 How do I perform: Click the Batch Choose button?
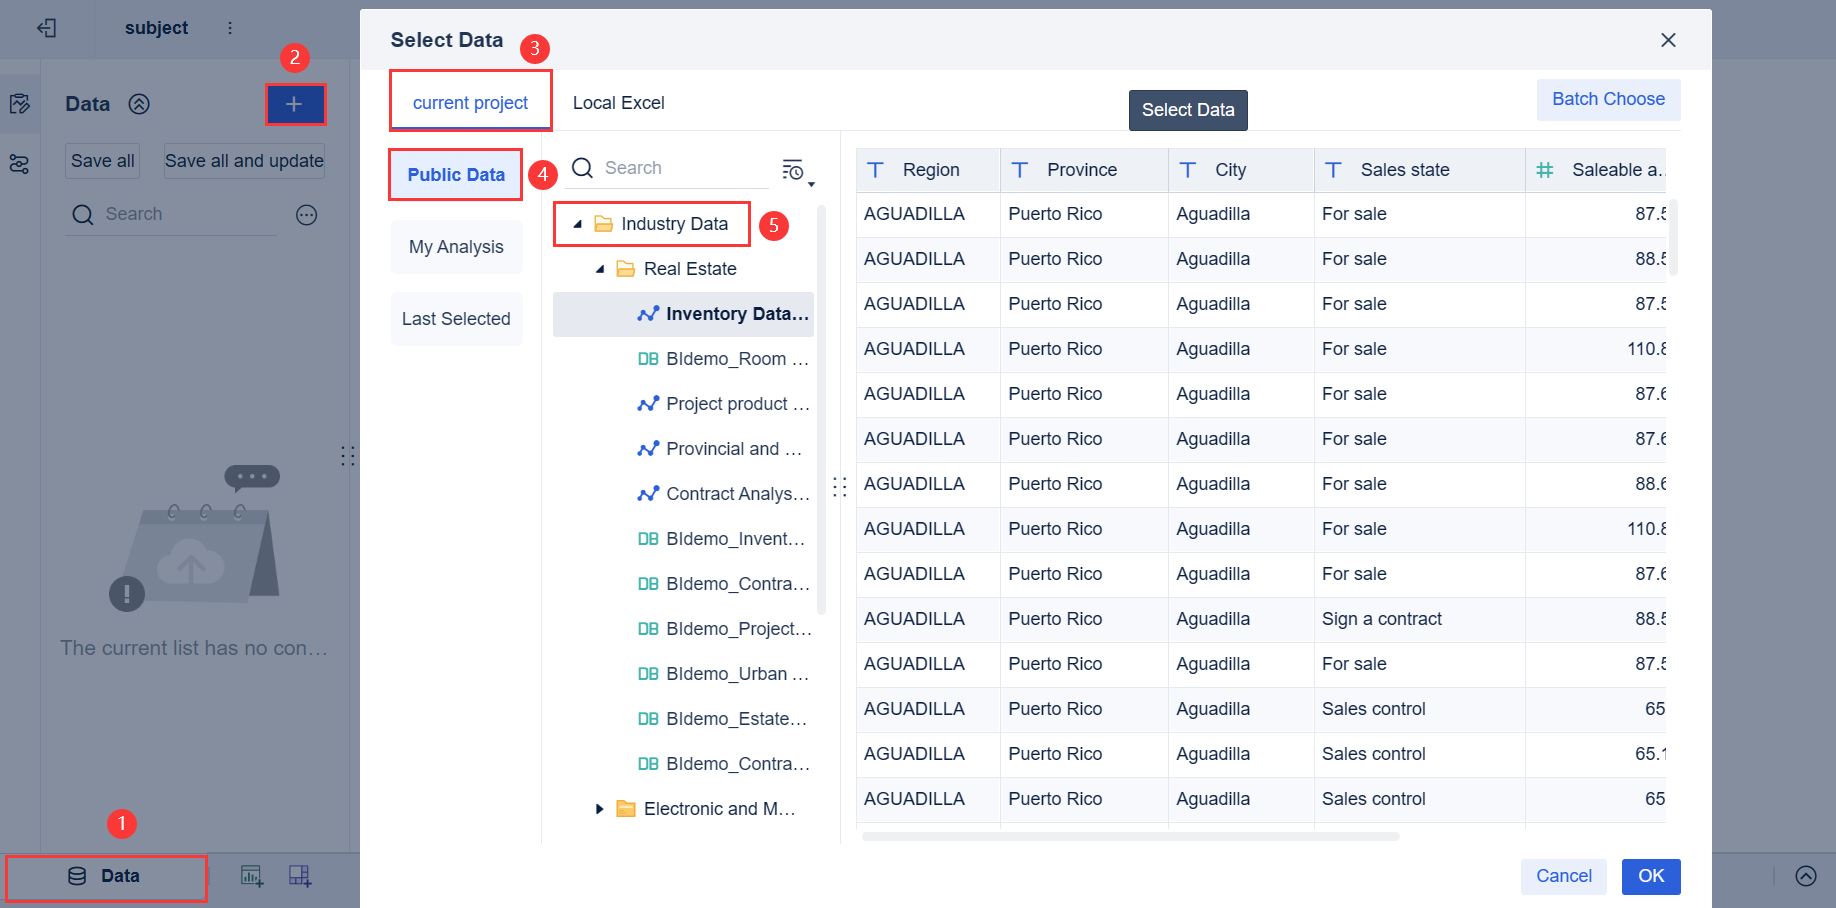(1608, 99)
